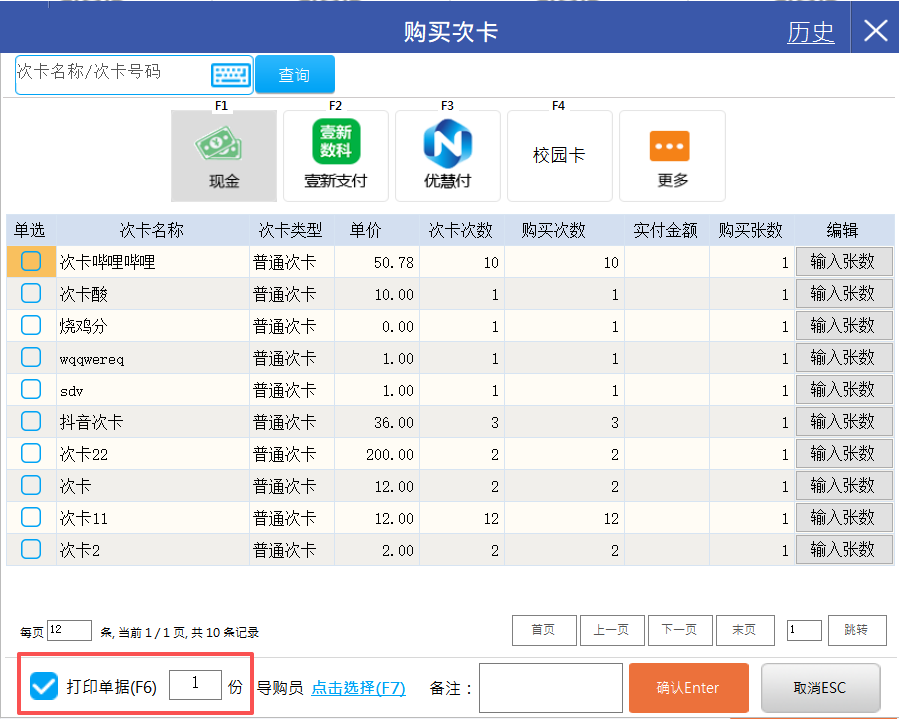Tick the checkbox for 次卡哔哩哔哩

31,262
